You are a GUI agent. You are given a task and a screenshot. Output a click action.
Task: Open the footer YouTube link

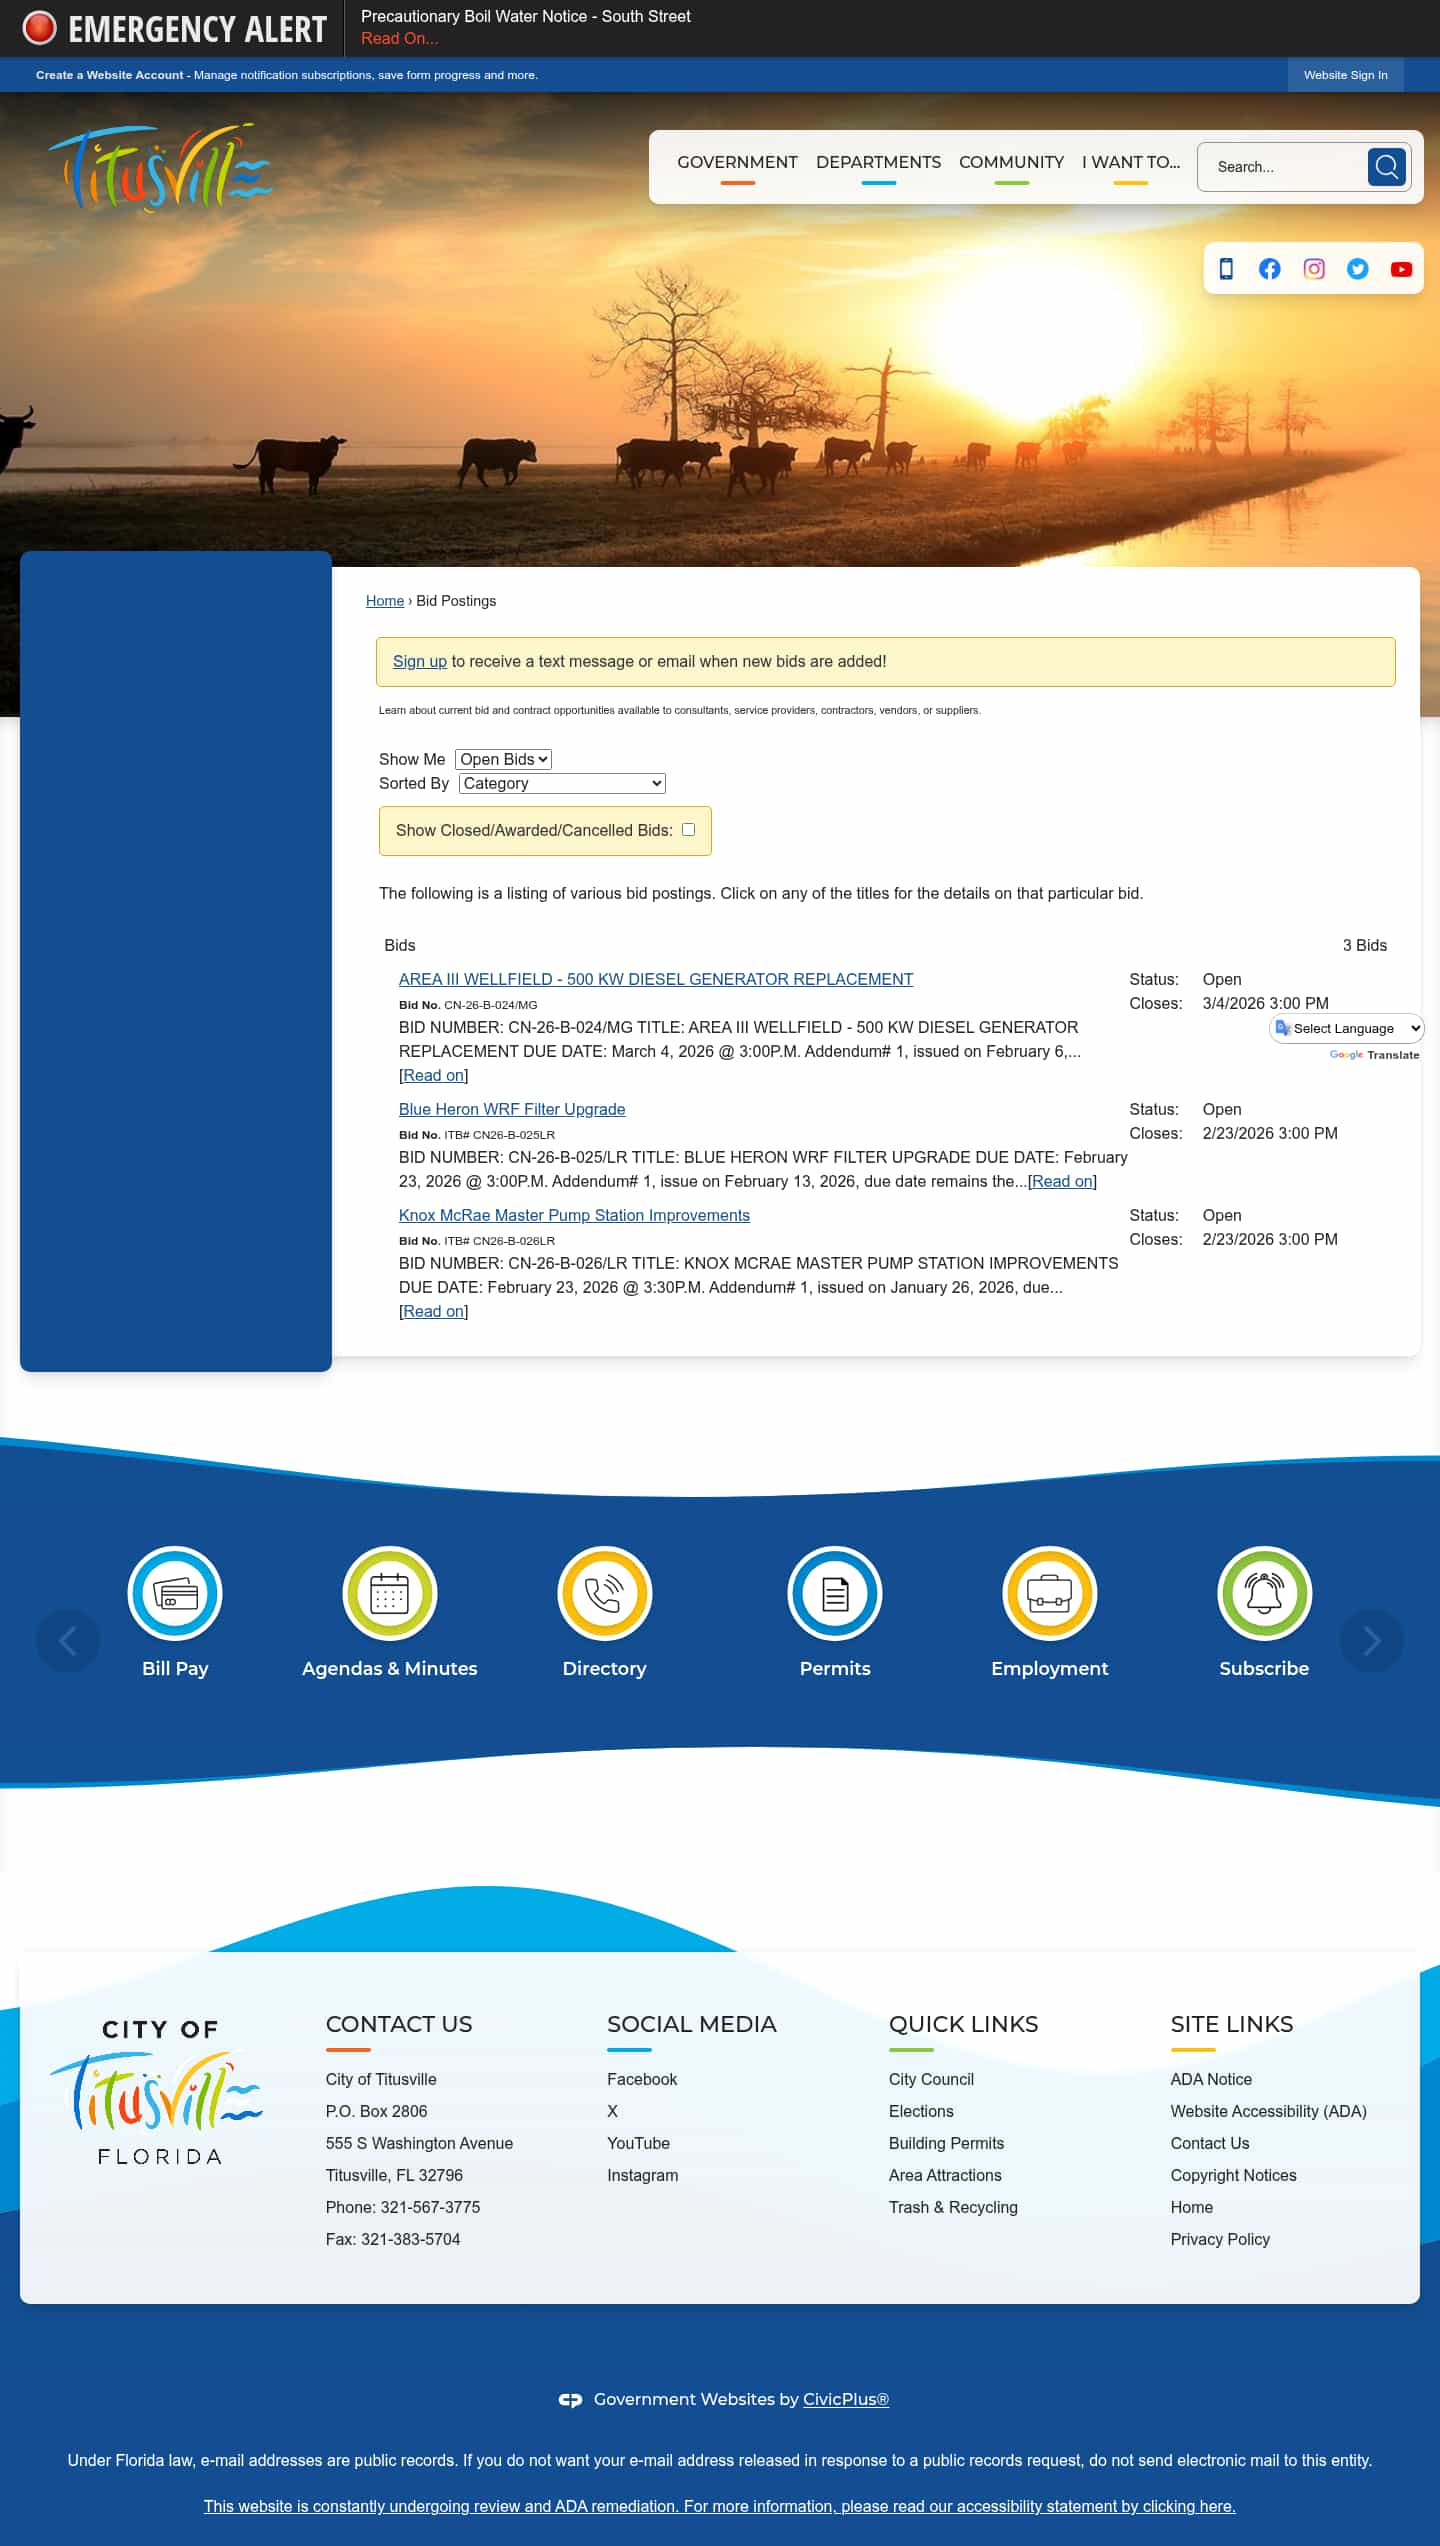(638, 2143)
